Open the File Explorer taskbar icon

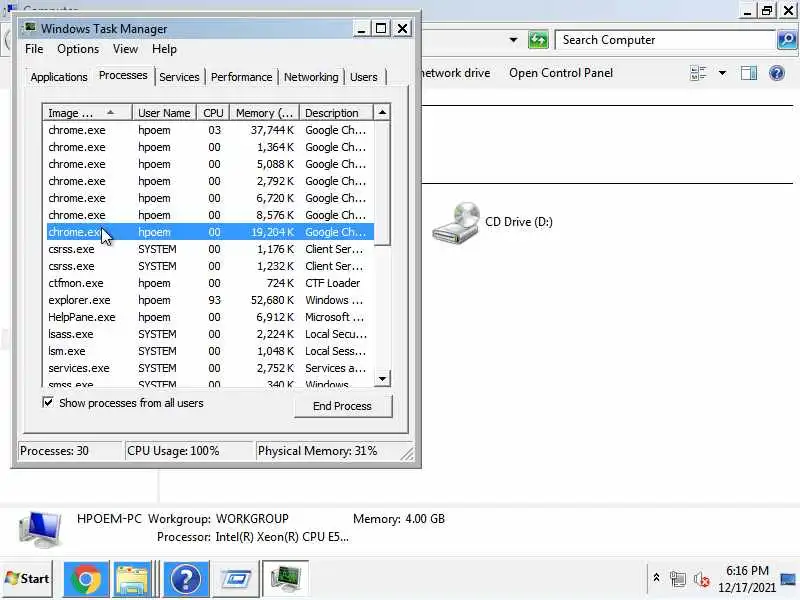pyautogui.click(x=132, y=579)
